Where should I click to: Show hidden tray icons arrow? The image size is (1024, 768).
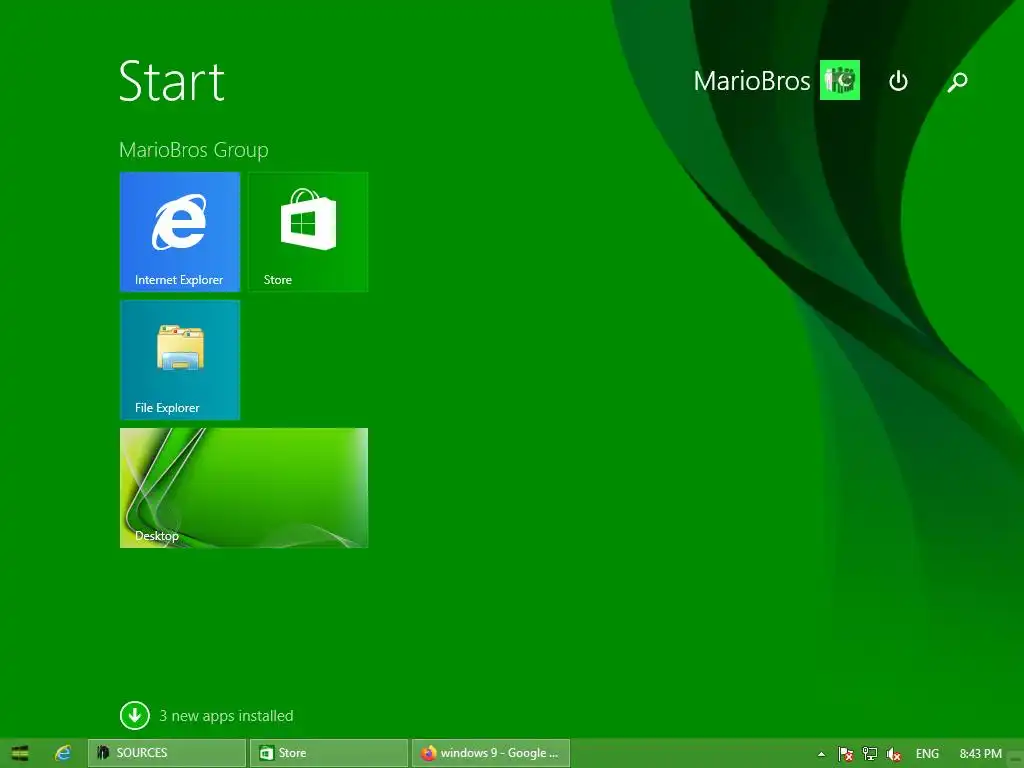click(x=821, y=754)
